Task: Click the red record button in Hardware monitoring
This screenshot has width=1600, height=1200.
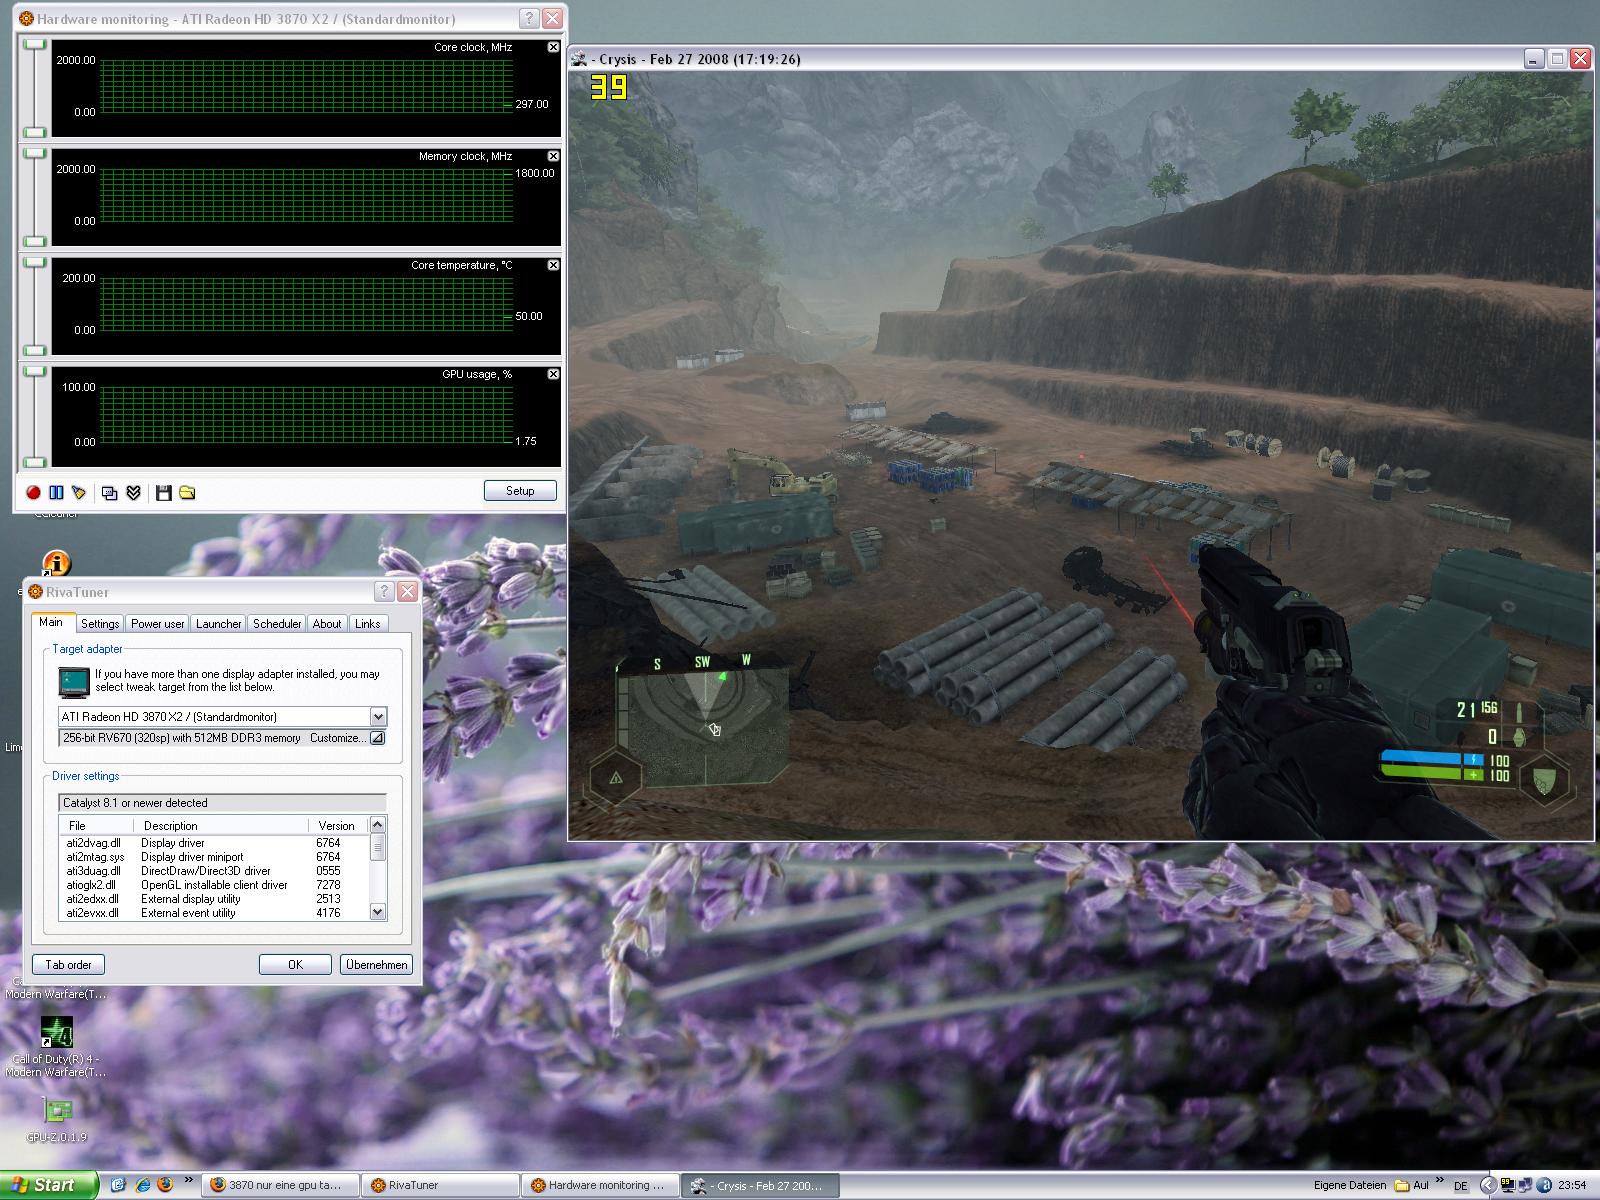Action: (x=33, y=493)
